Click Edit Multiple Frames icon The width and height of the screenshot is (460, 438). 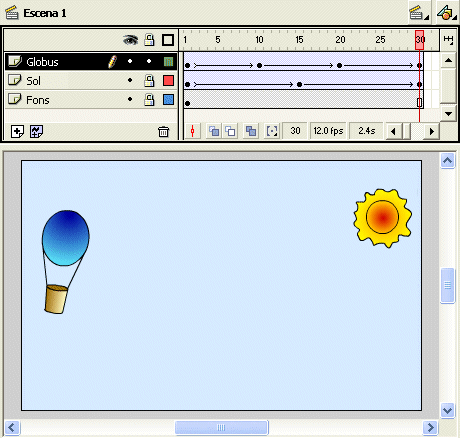coord(251,131)
